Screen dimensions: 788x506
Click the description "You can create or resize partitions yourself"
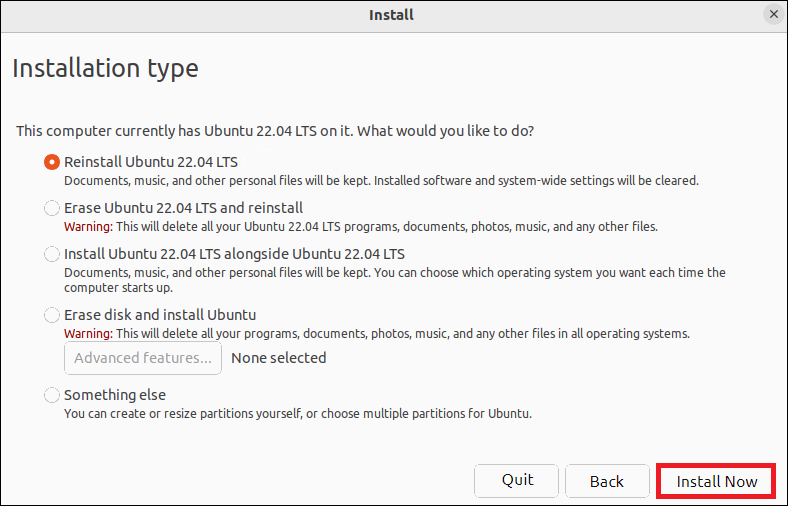click(183, 414)
